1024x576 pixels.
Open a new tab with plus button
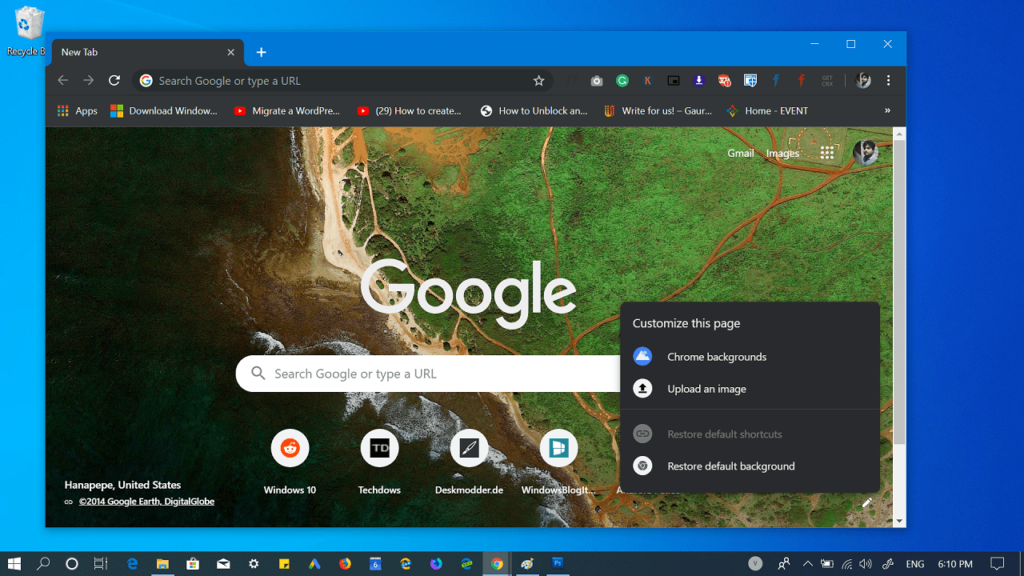pyautogui.click(x=261, y=52)
